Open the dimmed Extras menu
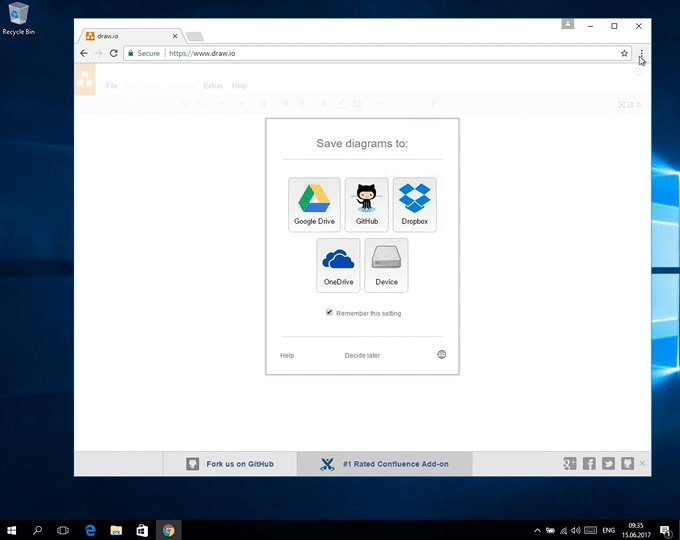Image resolution: width=680 pixels, height=540 pixels. pyautogui.click(x=213, y=85)
